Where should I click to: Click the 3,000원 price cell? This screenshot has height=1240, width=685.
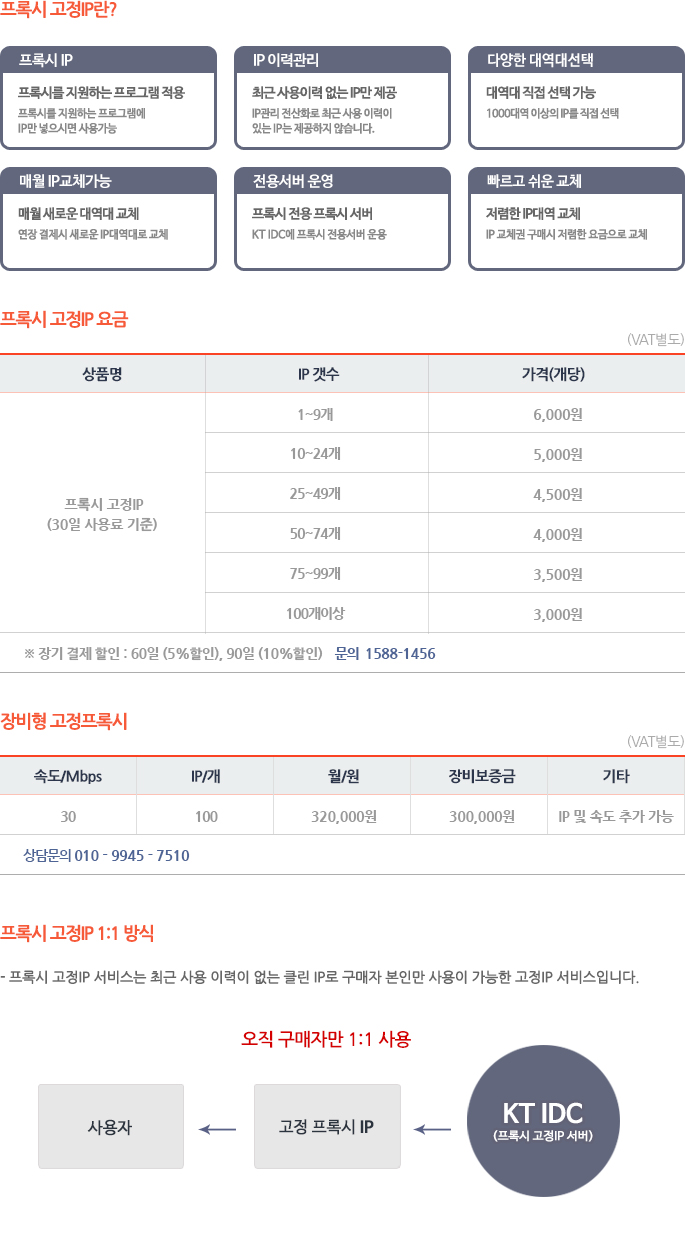click(557, 613)
